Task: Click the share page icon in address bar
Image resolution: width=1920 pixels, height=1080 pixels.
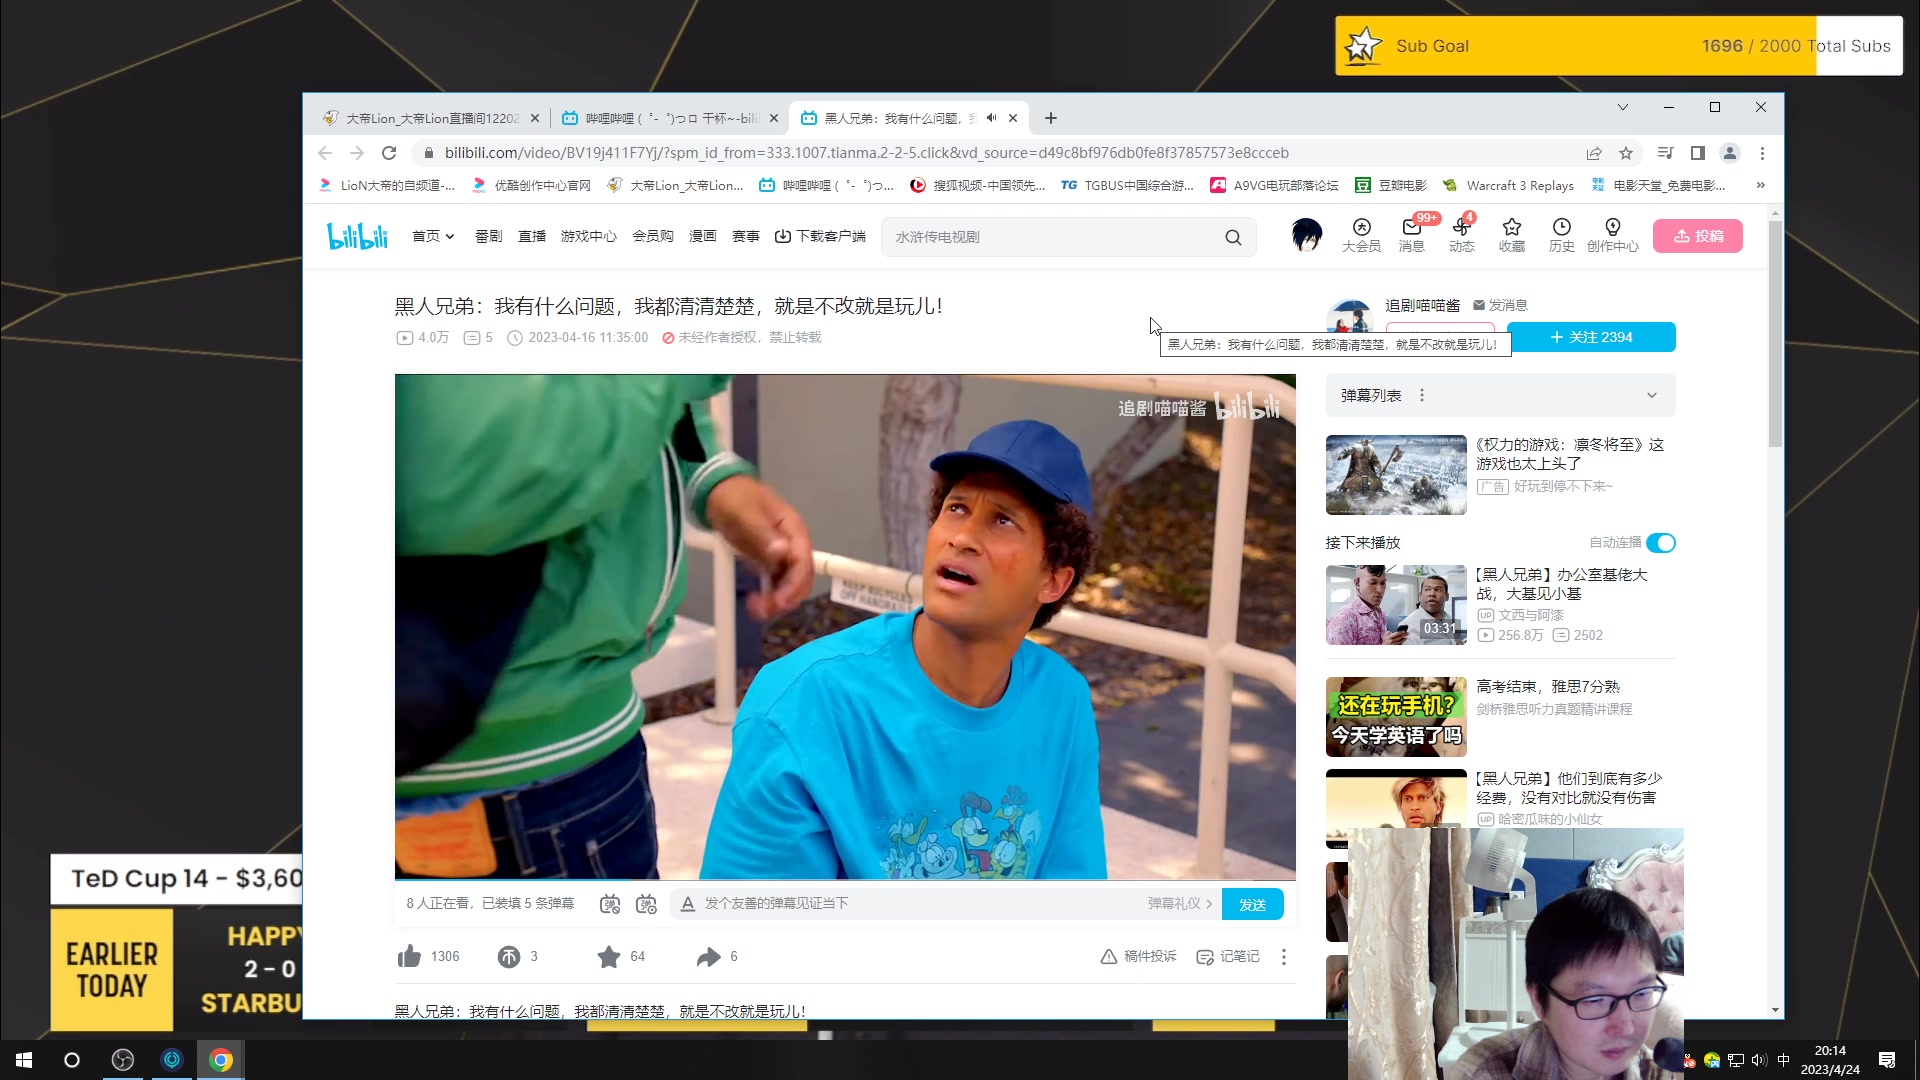Action: [x=1594, y=153]
